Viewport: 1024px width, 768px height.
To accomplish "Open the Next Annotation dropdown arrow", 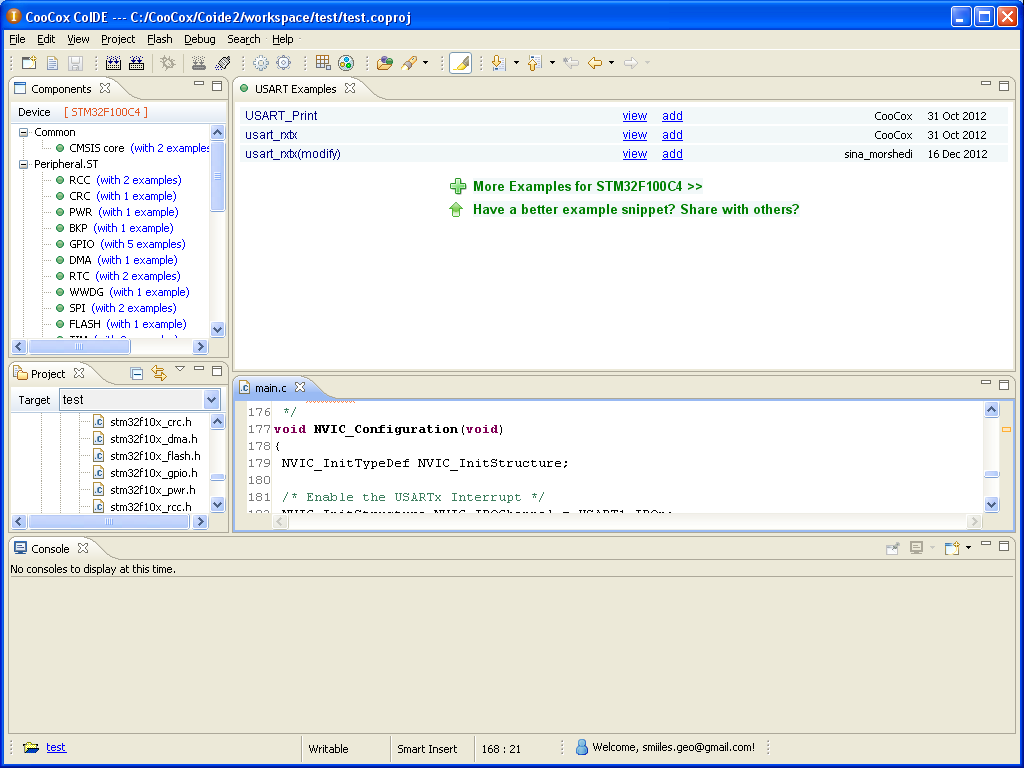I will tap(516, 63).
